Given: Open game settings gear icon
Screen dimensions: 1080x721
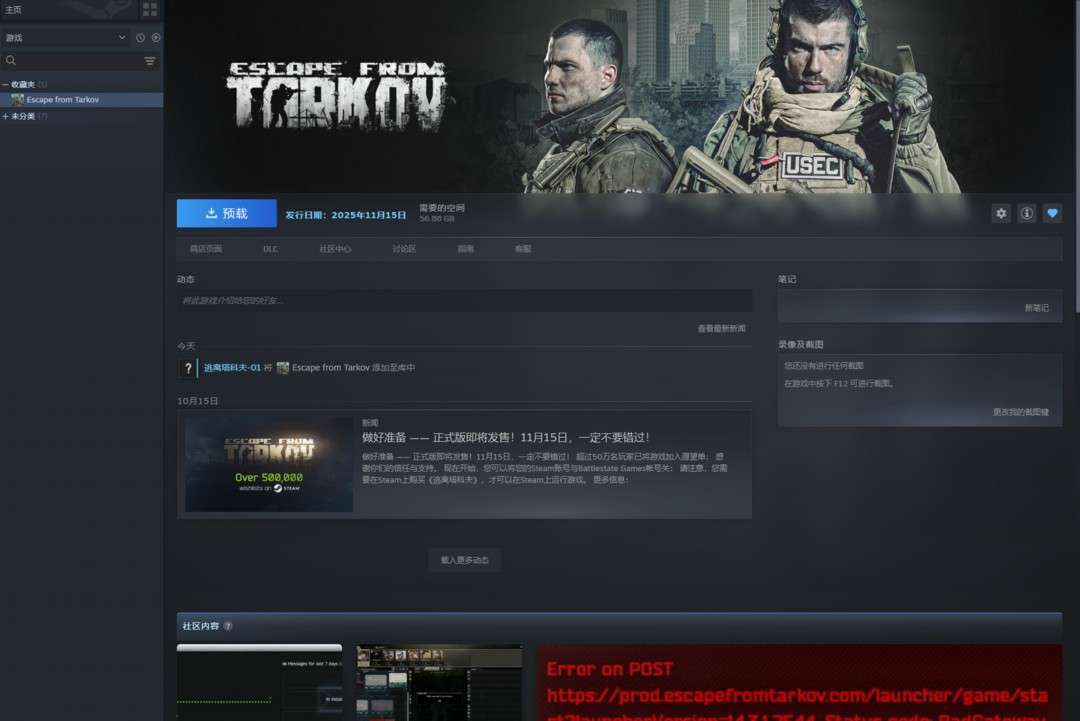Looking at the screenshot, I should coord(1000,213).
